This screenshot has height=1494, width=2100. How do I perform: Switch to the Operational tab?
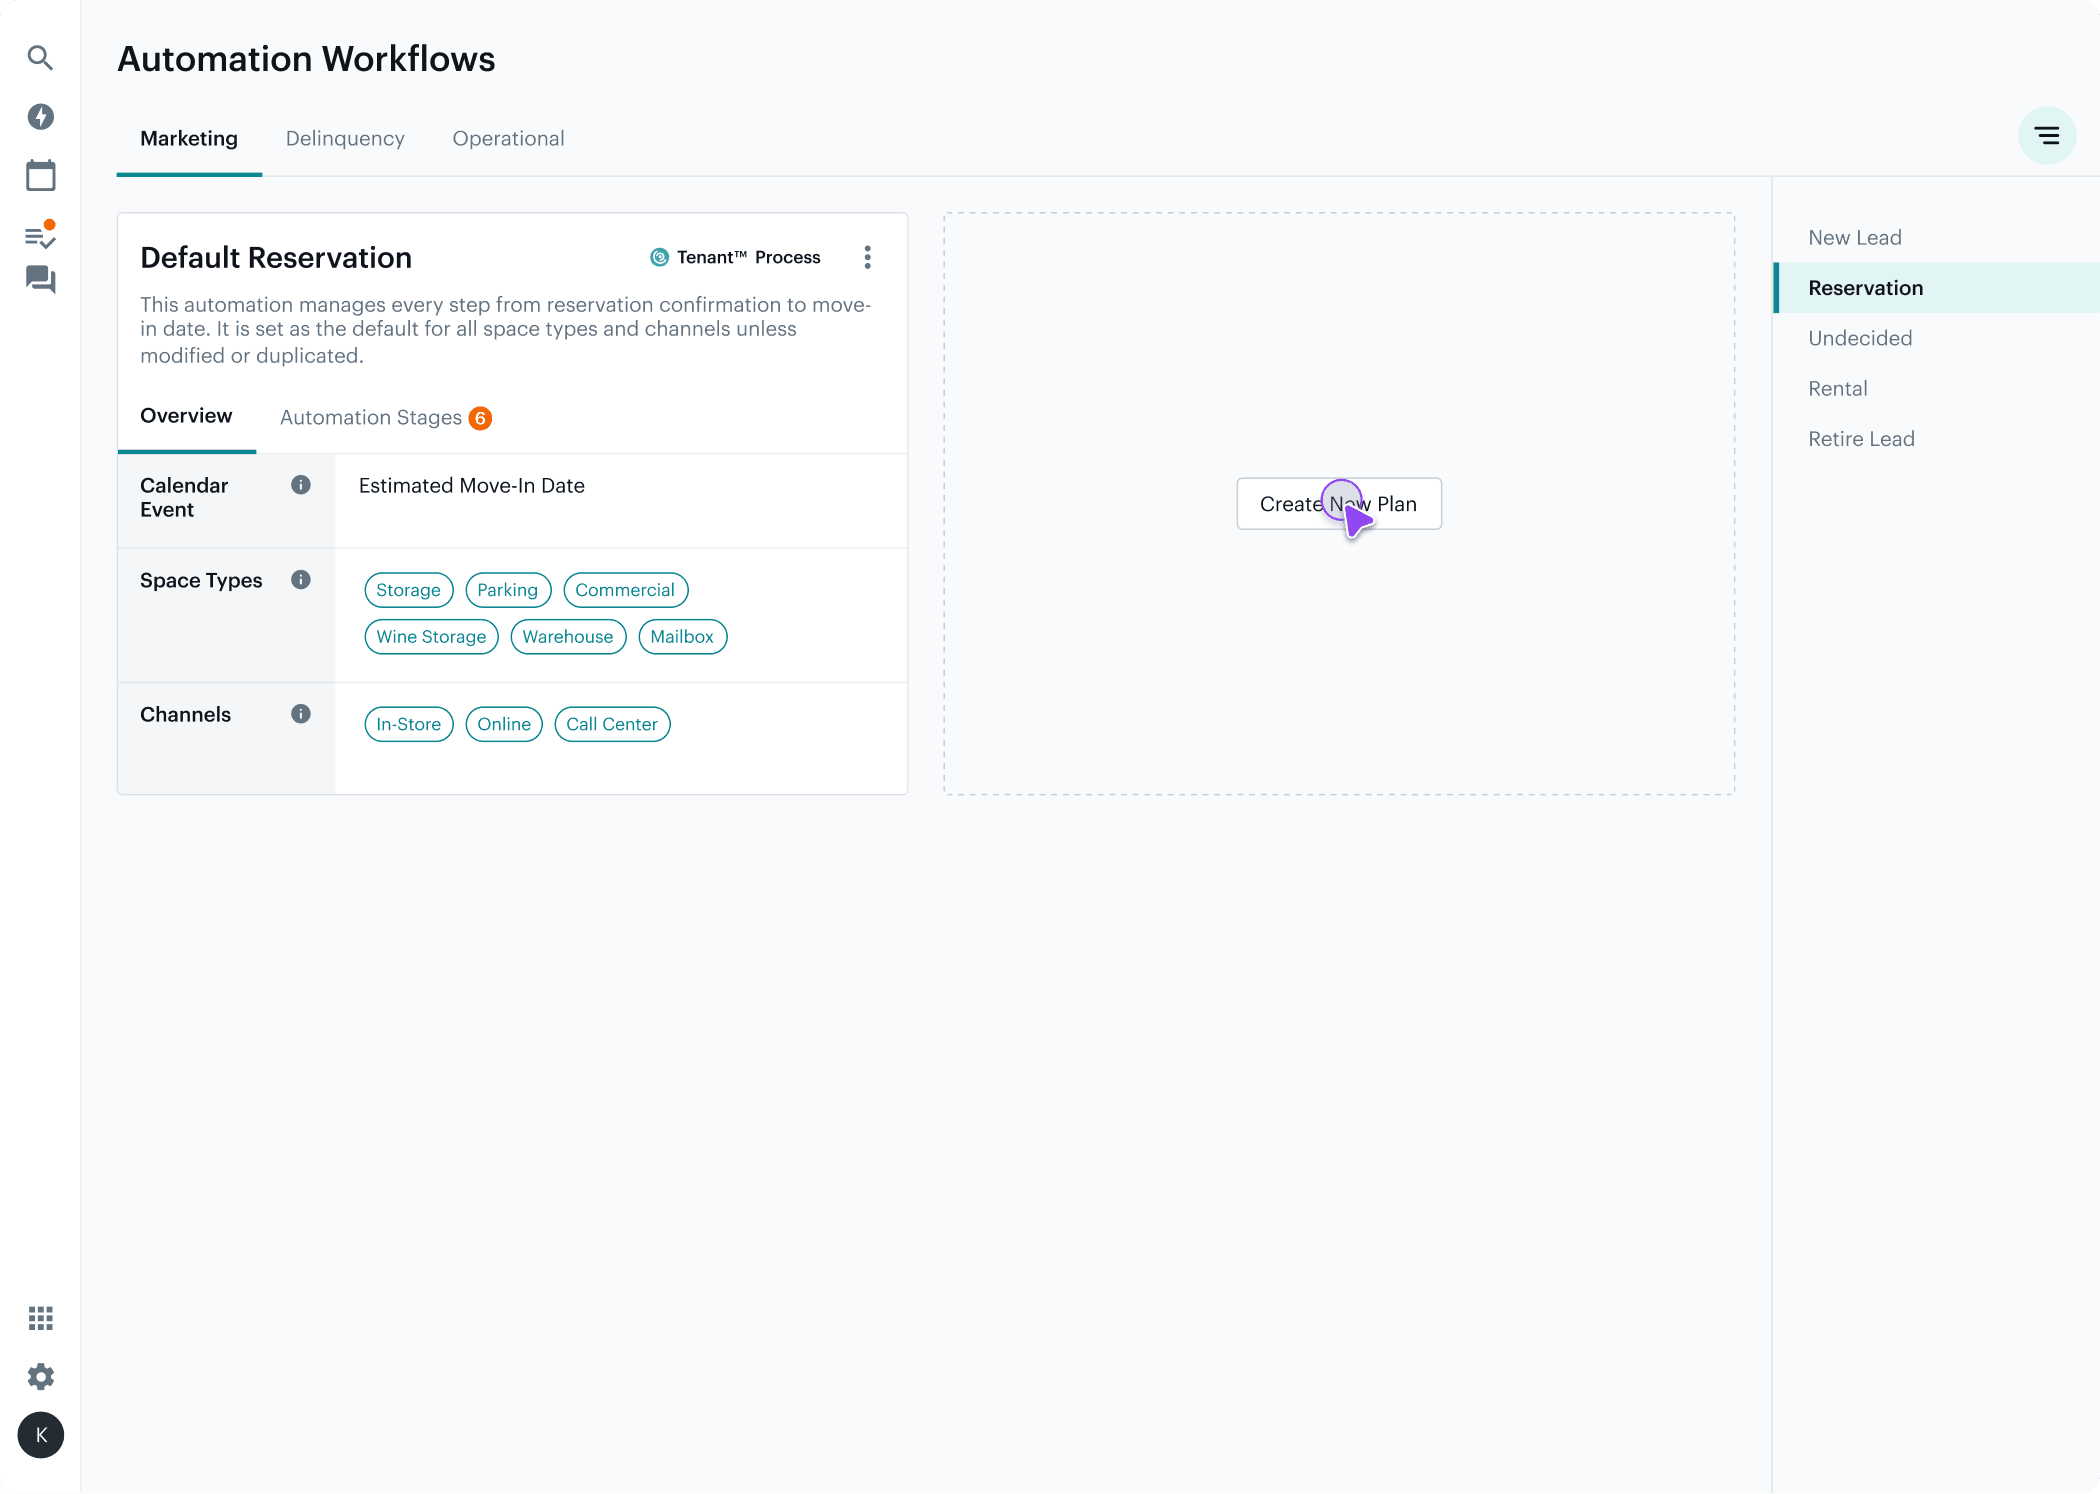(x=508, y=139)
